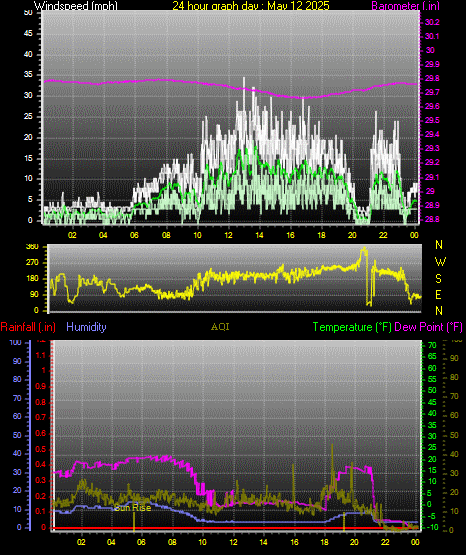Click the barometer line minimum near 17 hours
Screen dimensions: 466x555
point(304,97)
